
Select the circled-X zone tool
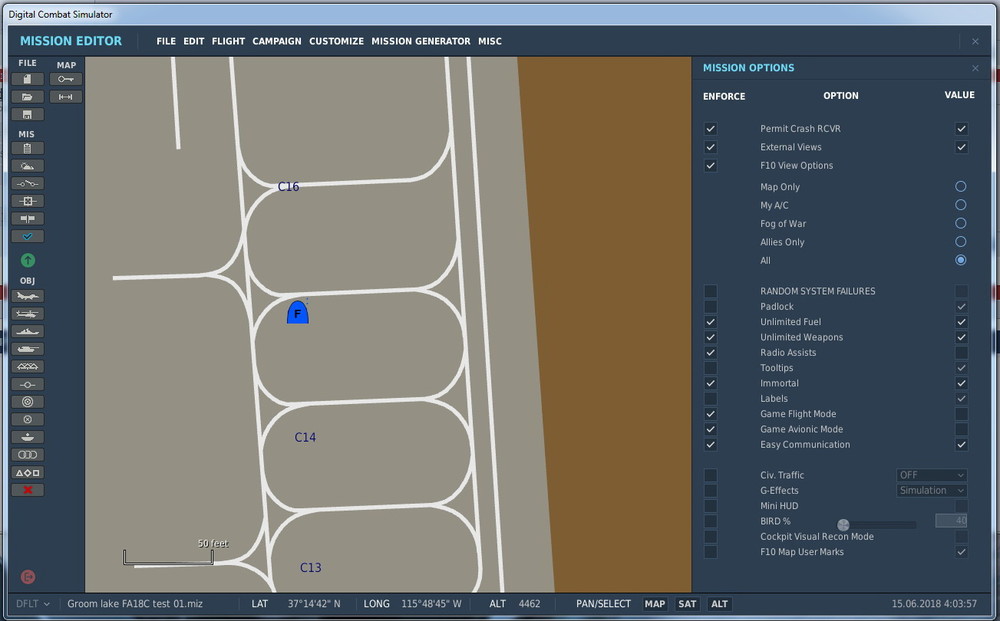[27, 420]
